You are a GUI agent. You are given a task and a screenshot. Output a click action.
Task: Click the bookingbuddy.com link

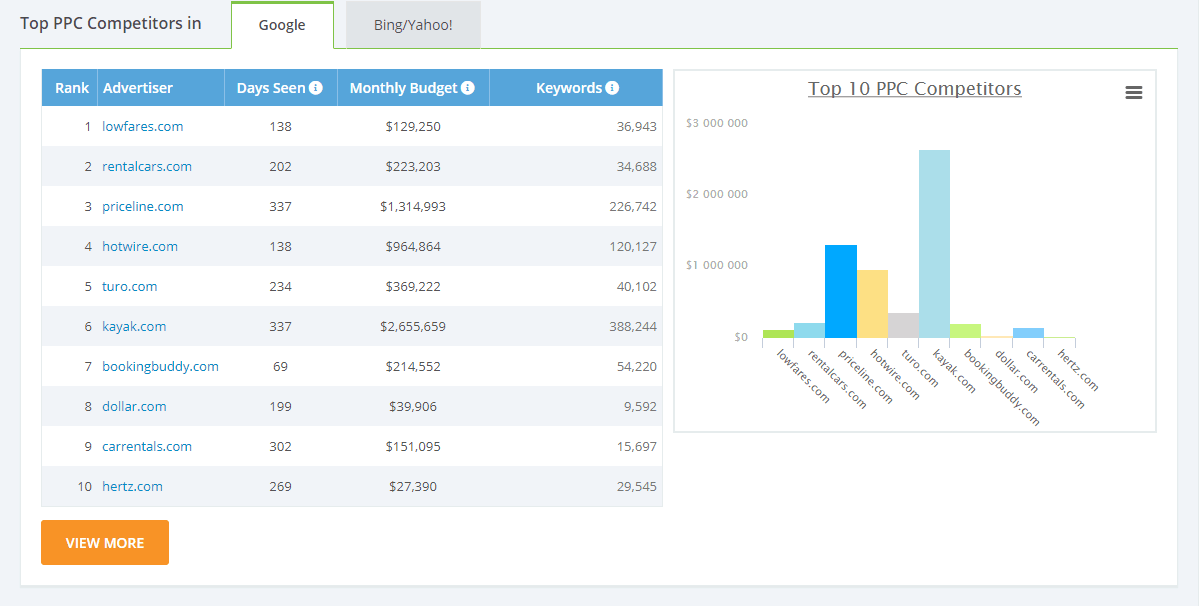[x=160, y=366]
